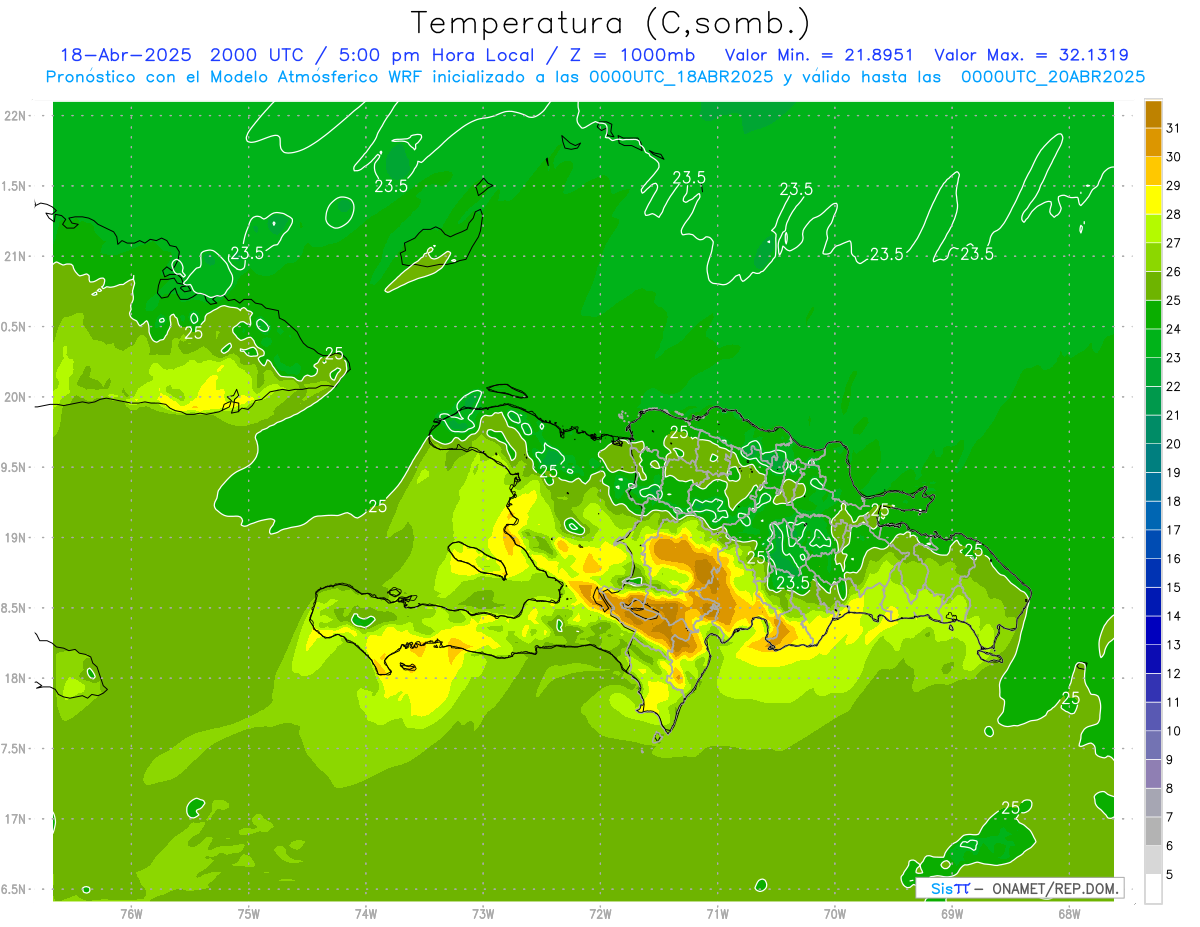Click the "Valor Max. = 32.1319" readout
Image resolution: width=1200 pixels, height=927 pixels.
[x=1032, y=55]
